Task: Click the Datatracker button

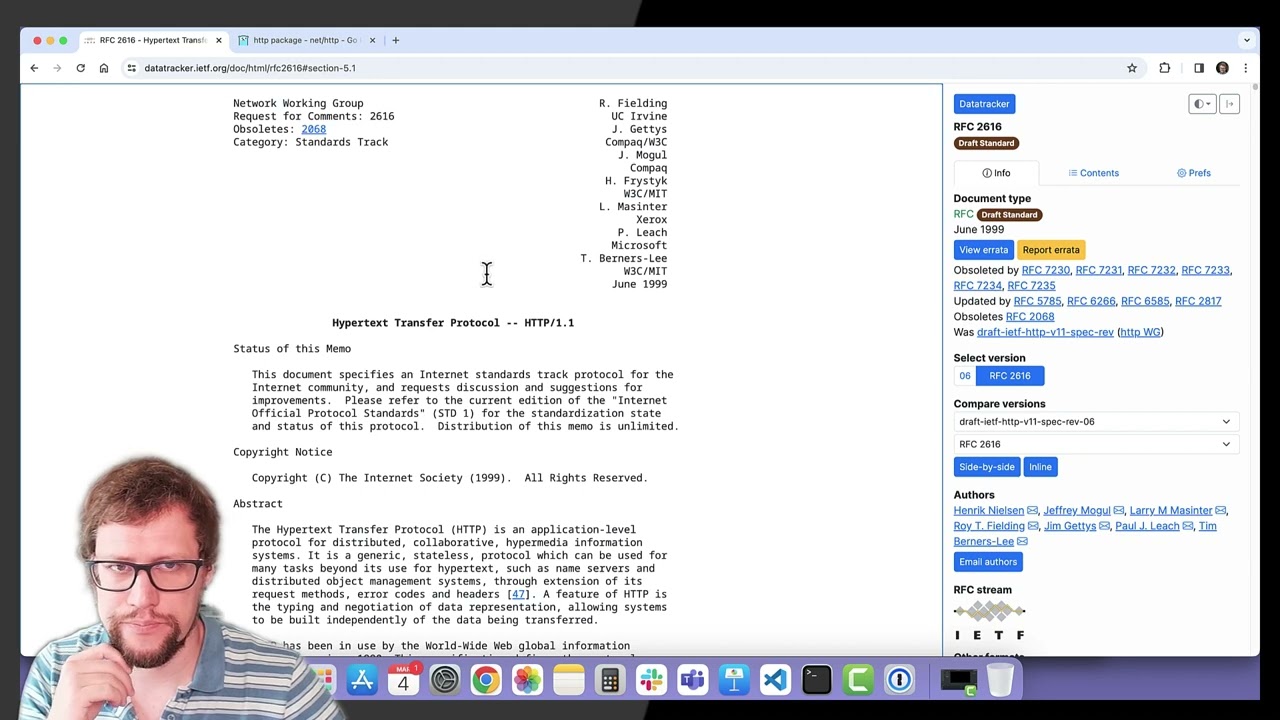Action: pos(984,104)
